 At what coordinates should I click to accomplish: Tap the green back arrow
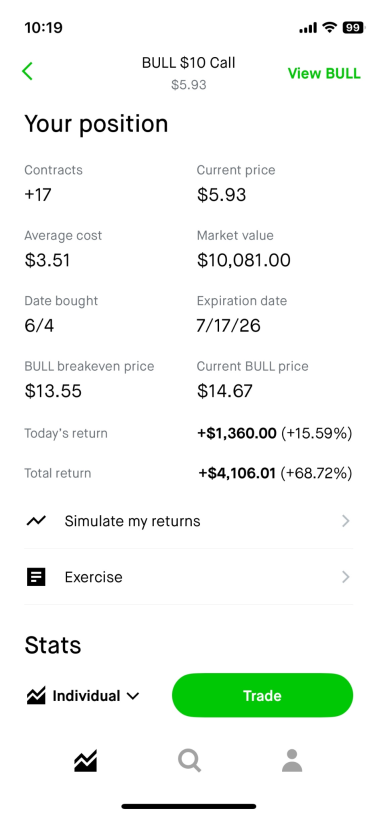tap(28, 71)
